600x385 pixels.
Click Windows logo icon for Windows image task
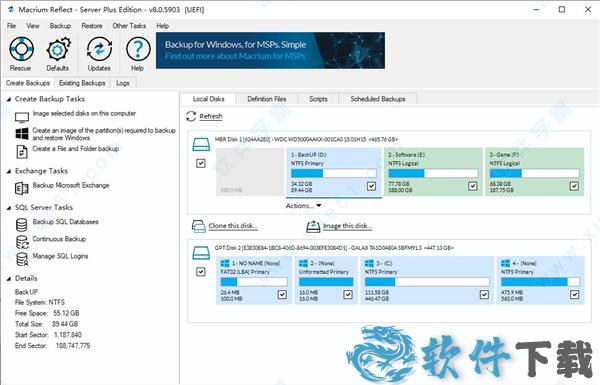[x=22, y=134]
